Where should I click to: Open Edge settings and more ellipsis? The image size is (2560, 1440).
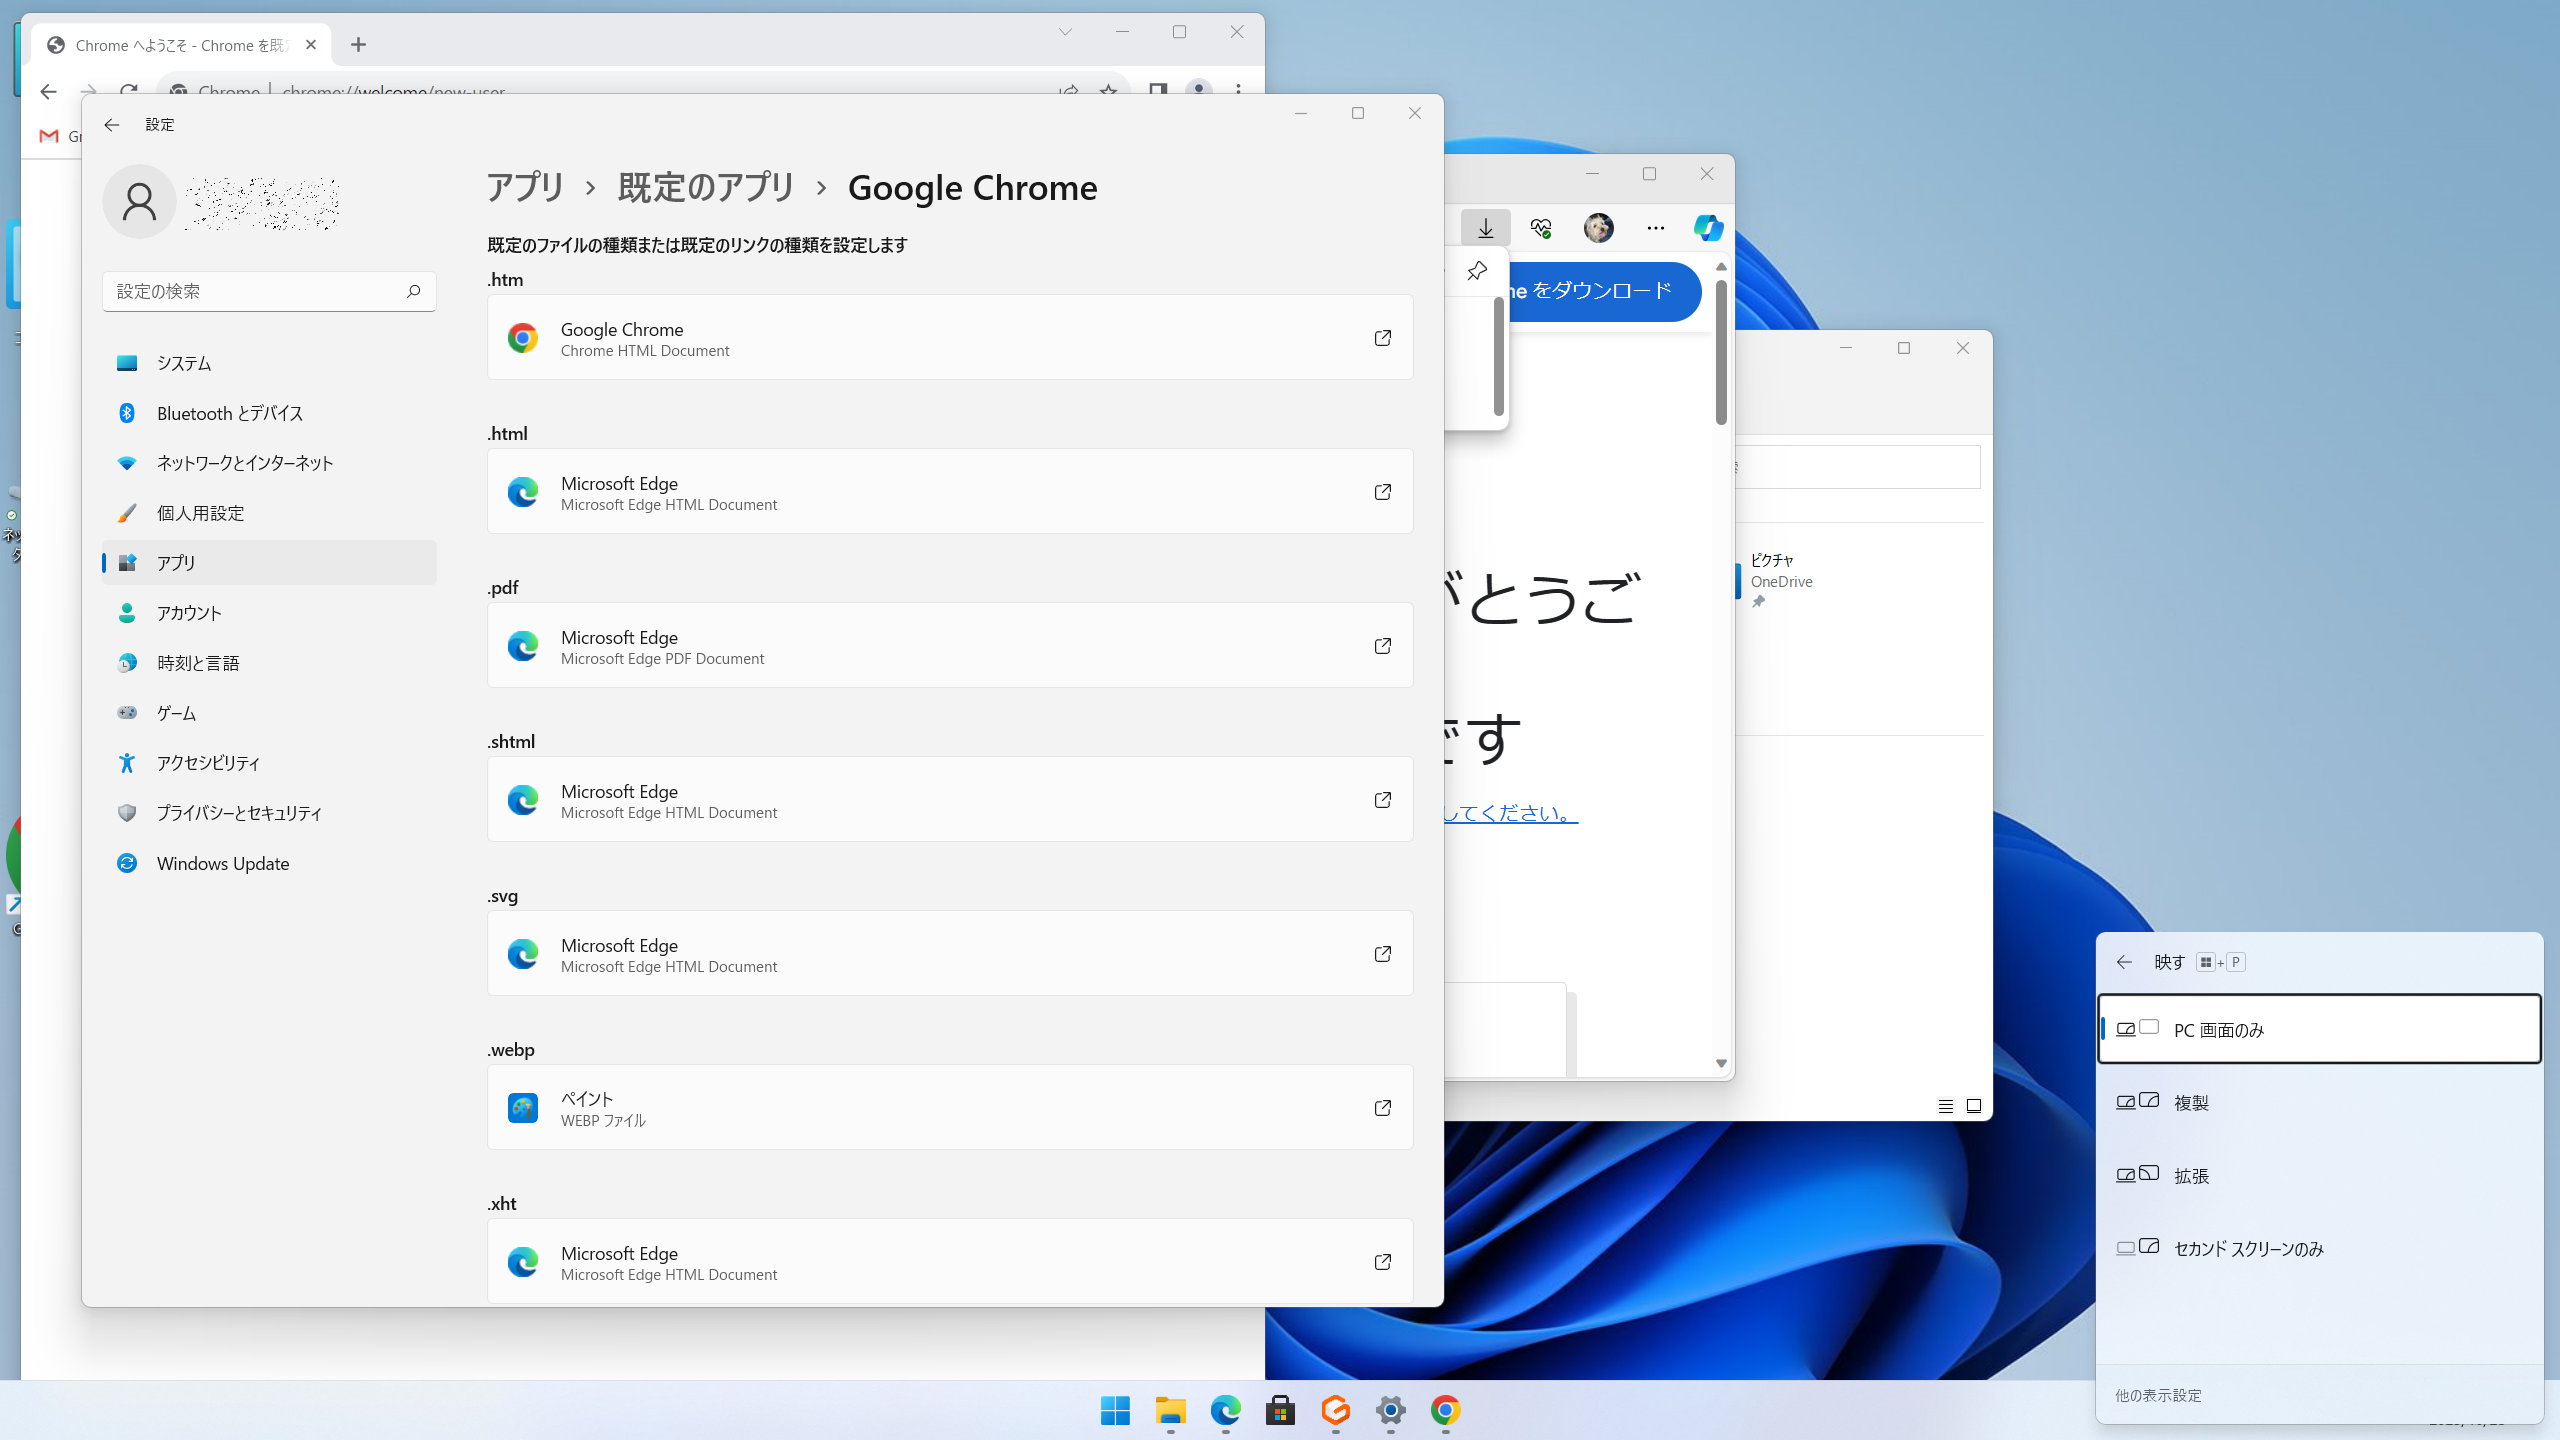pos(1655,228)
